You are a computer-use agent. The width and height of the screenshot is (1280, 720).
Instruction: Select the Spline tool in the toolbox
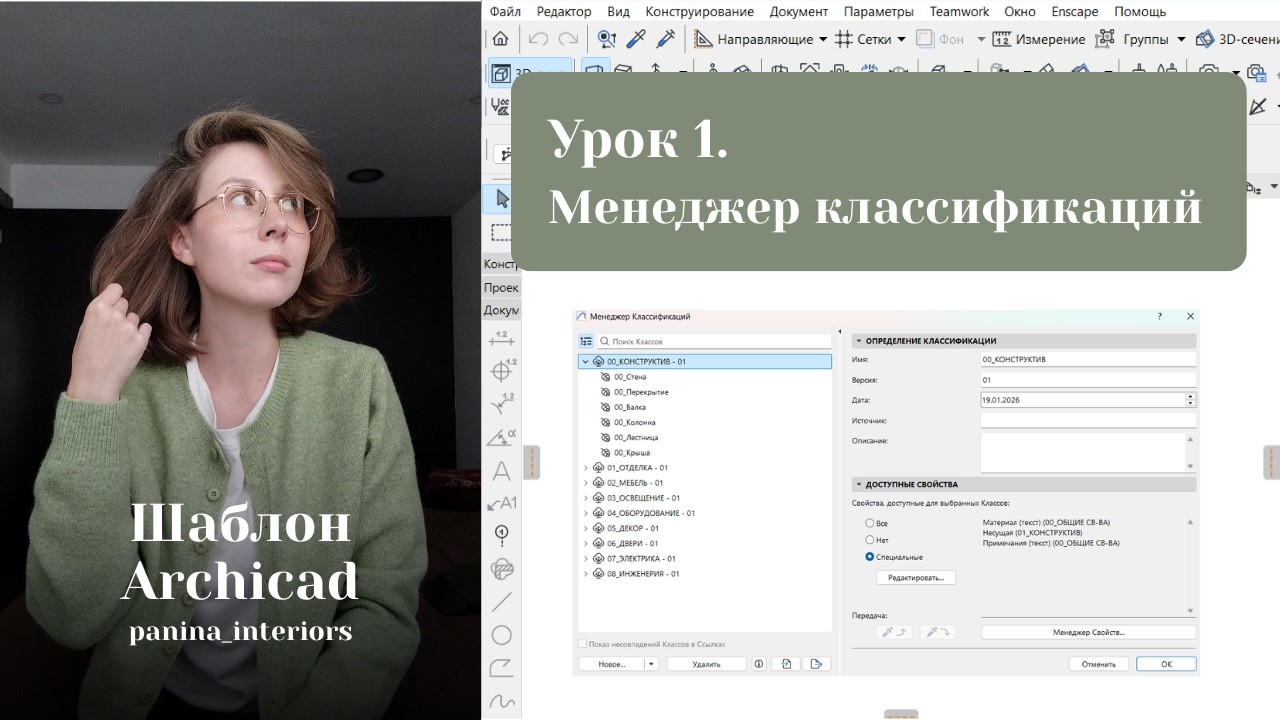click(502, 700)
